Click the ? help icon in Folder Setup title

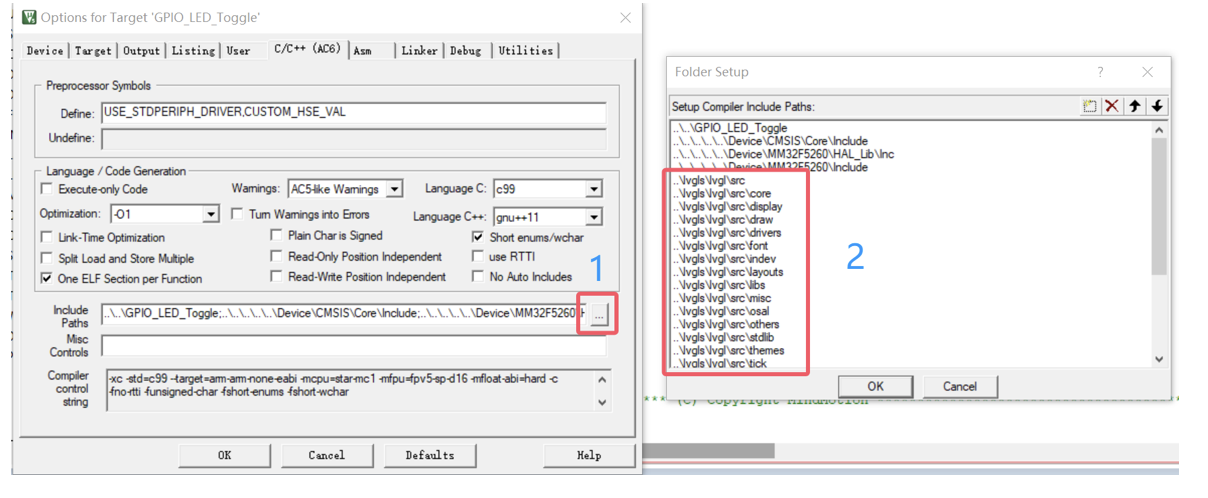tap(1100, 72)
